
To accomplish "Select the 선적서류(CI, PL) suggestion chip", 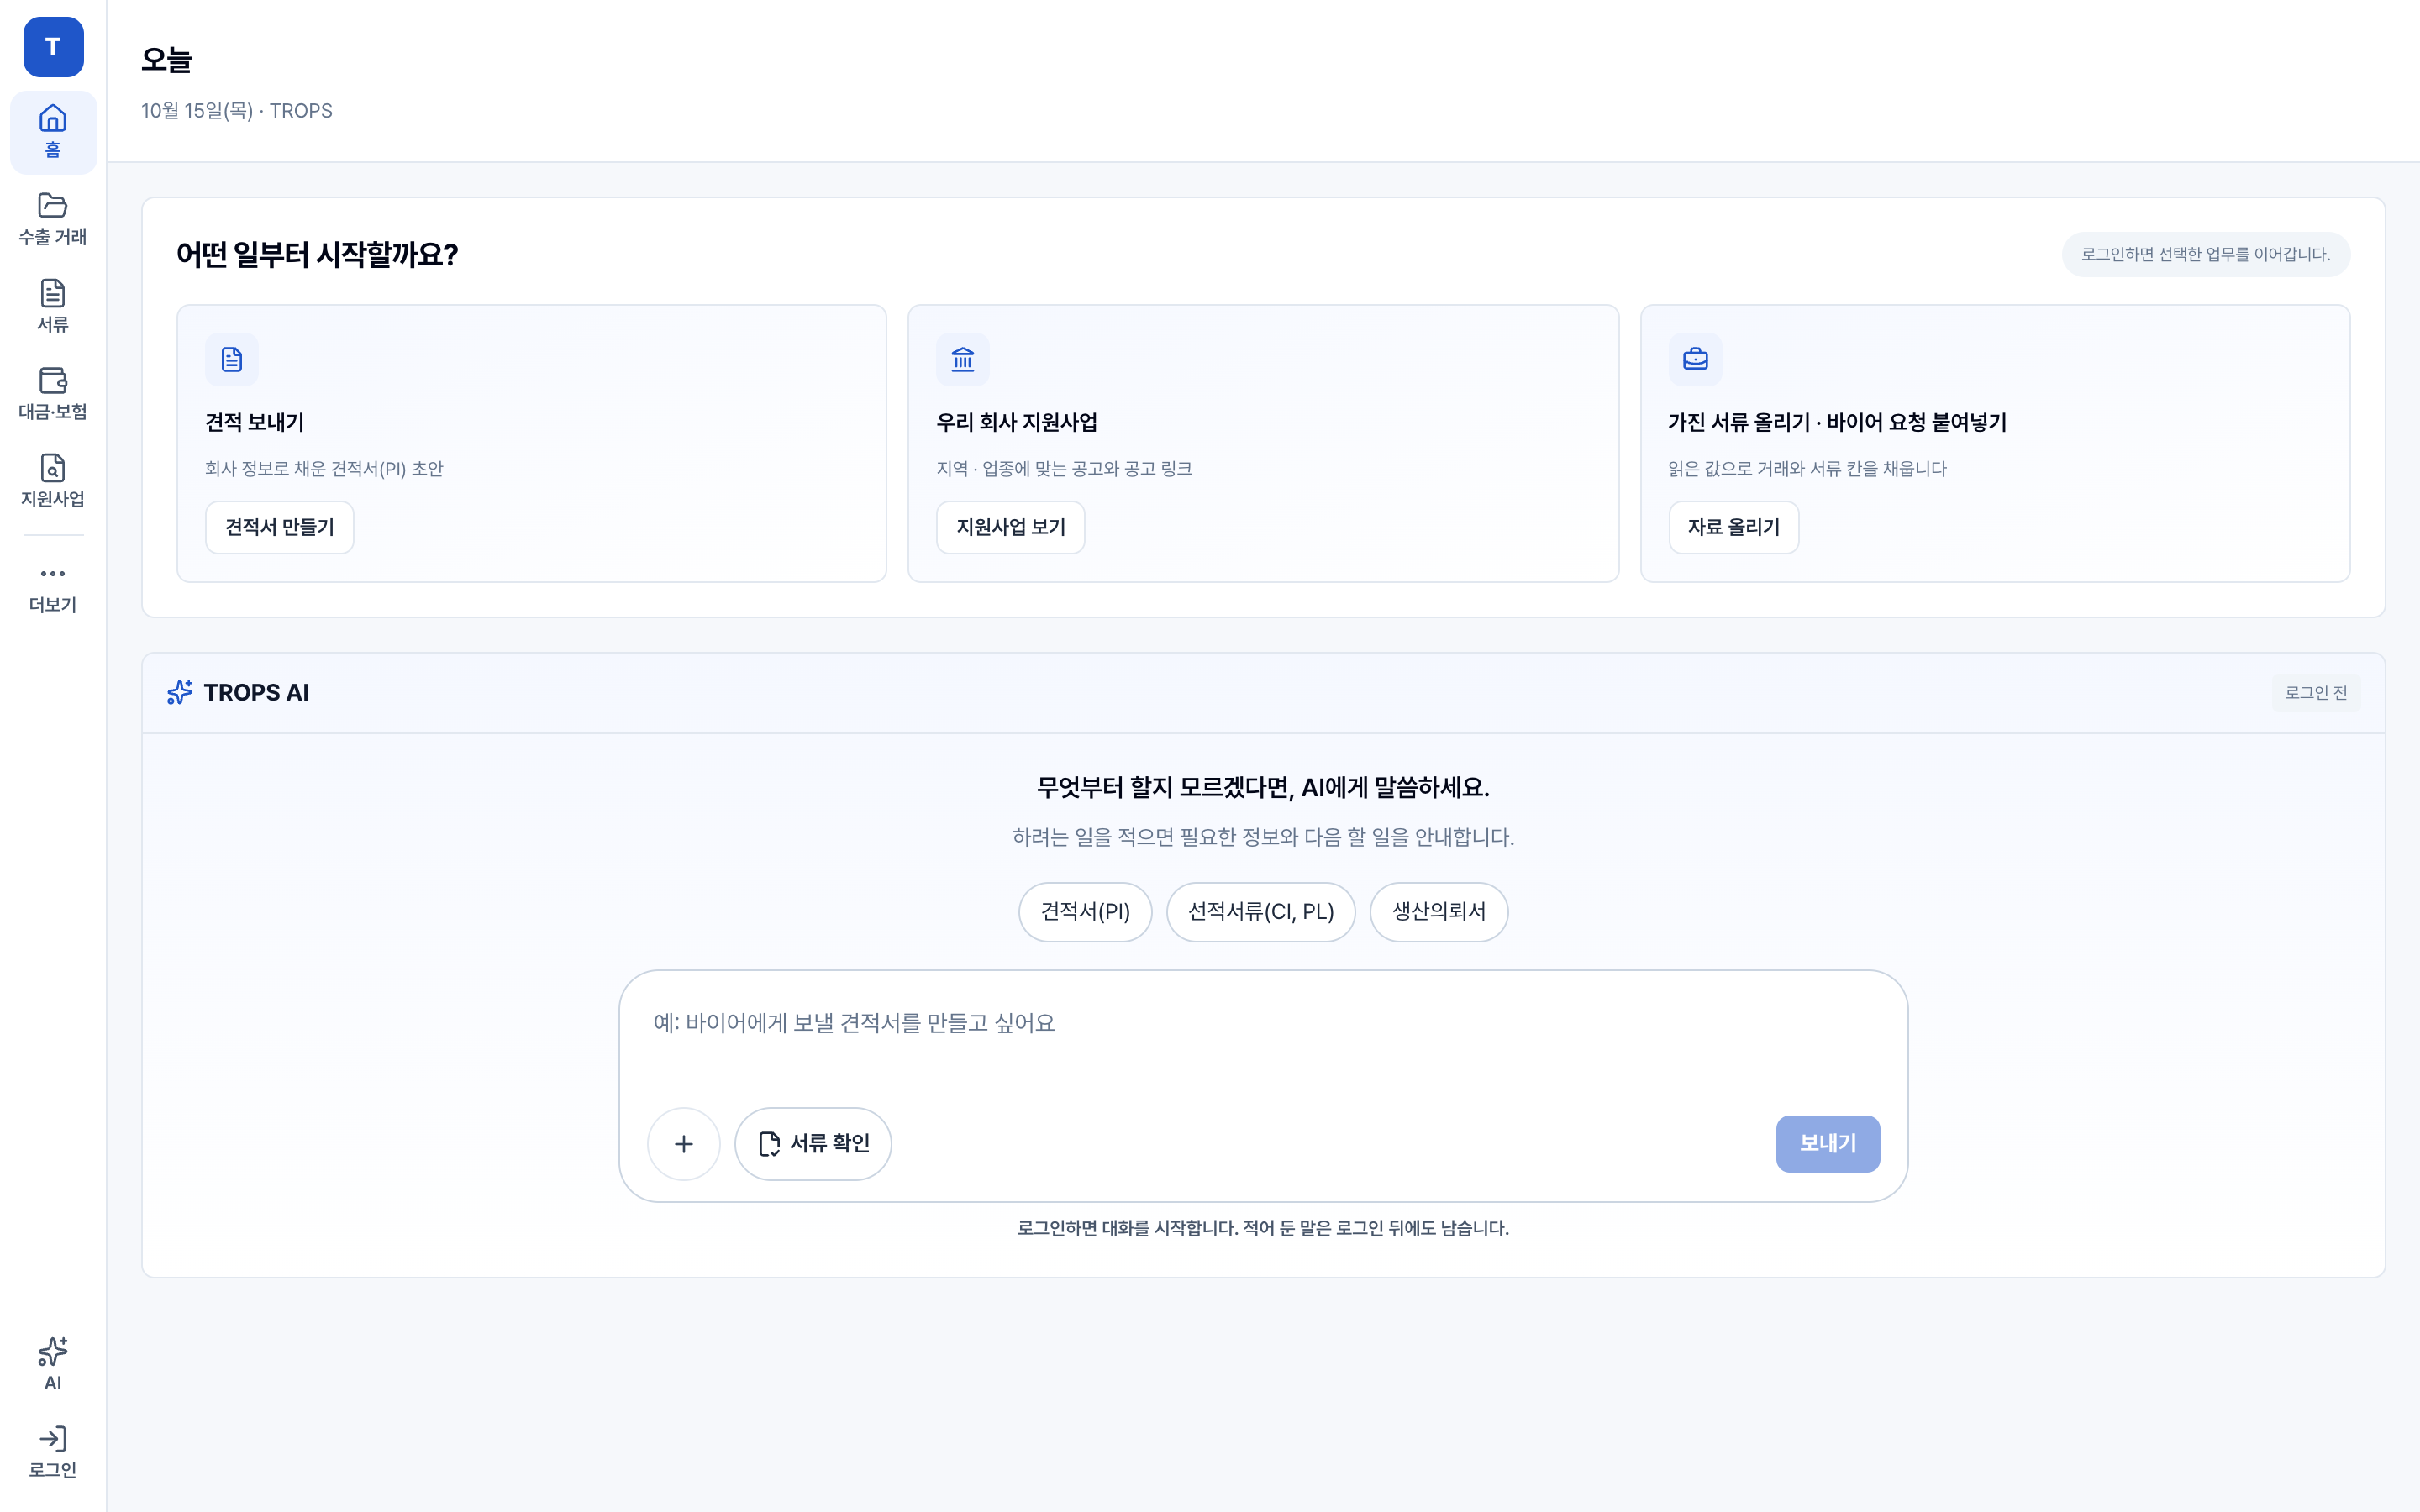I will [x=1261, y=912].
